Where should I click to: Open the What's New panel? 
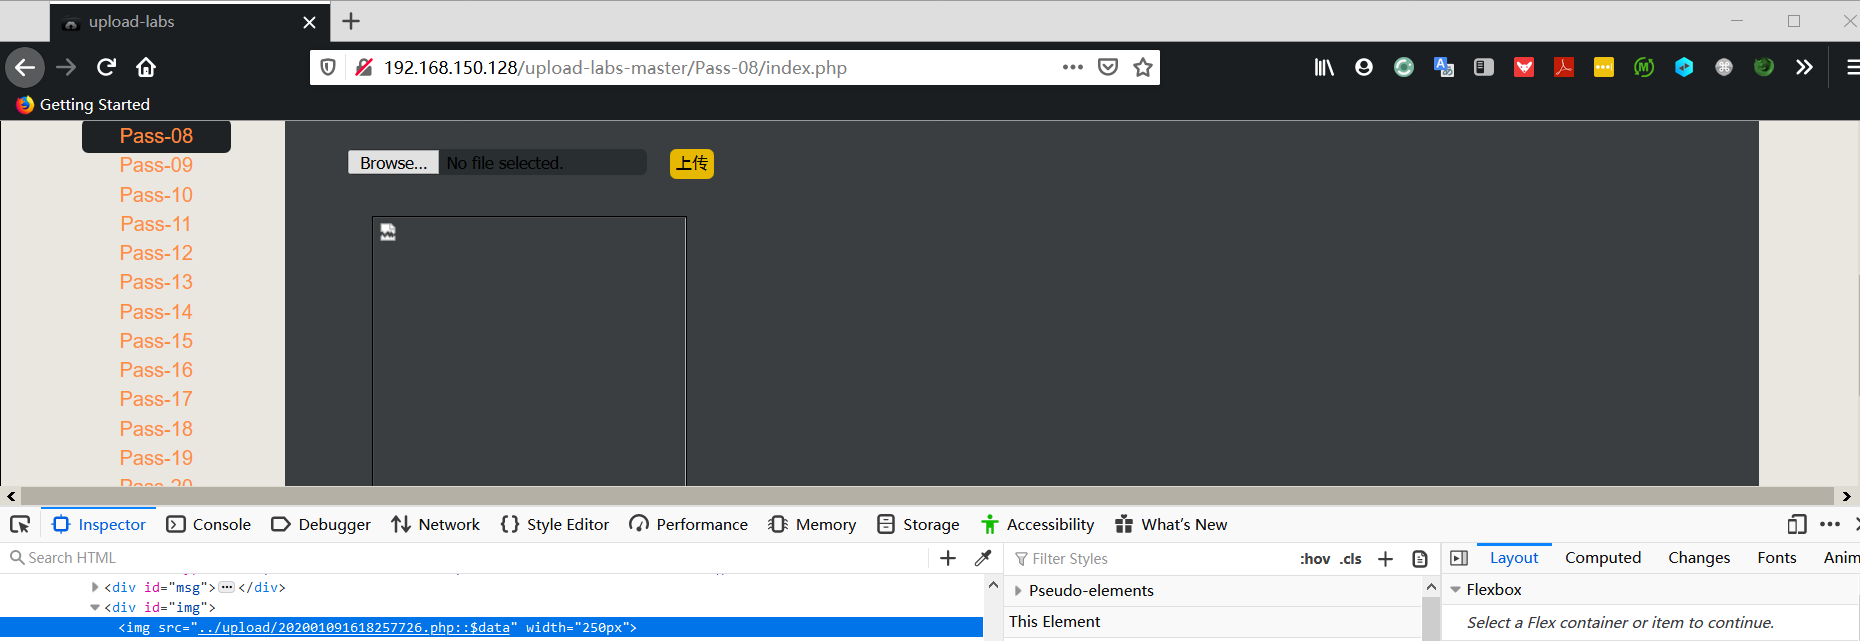click(x=1171, y=524)
